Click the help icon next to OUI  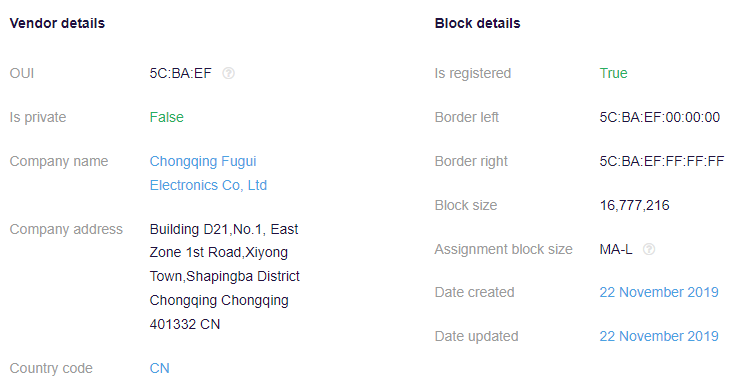228,73
